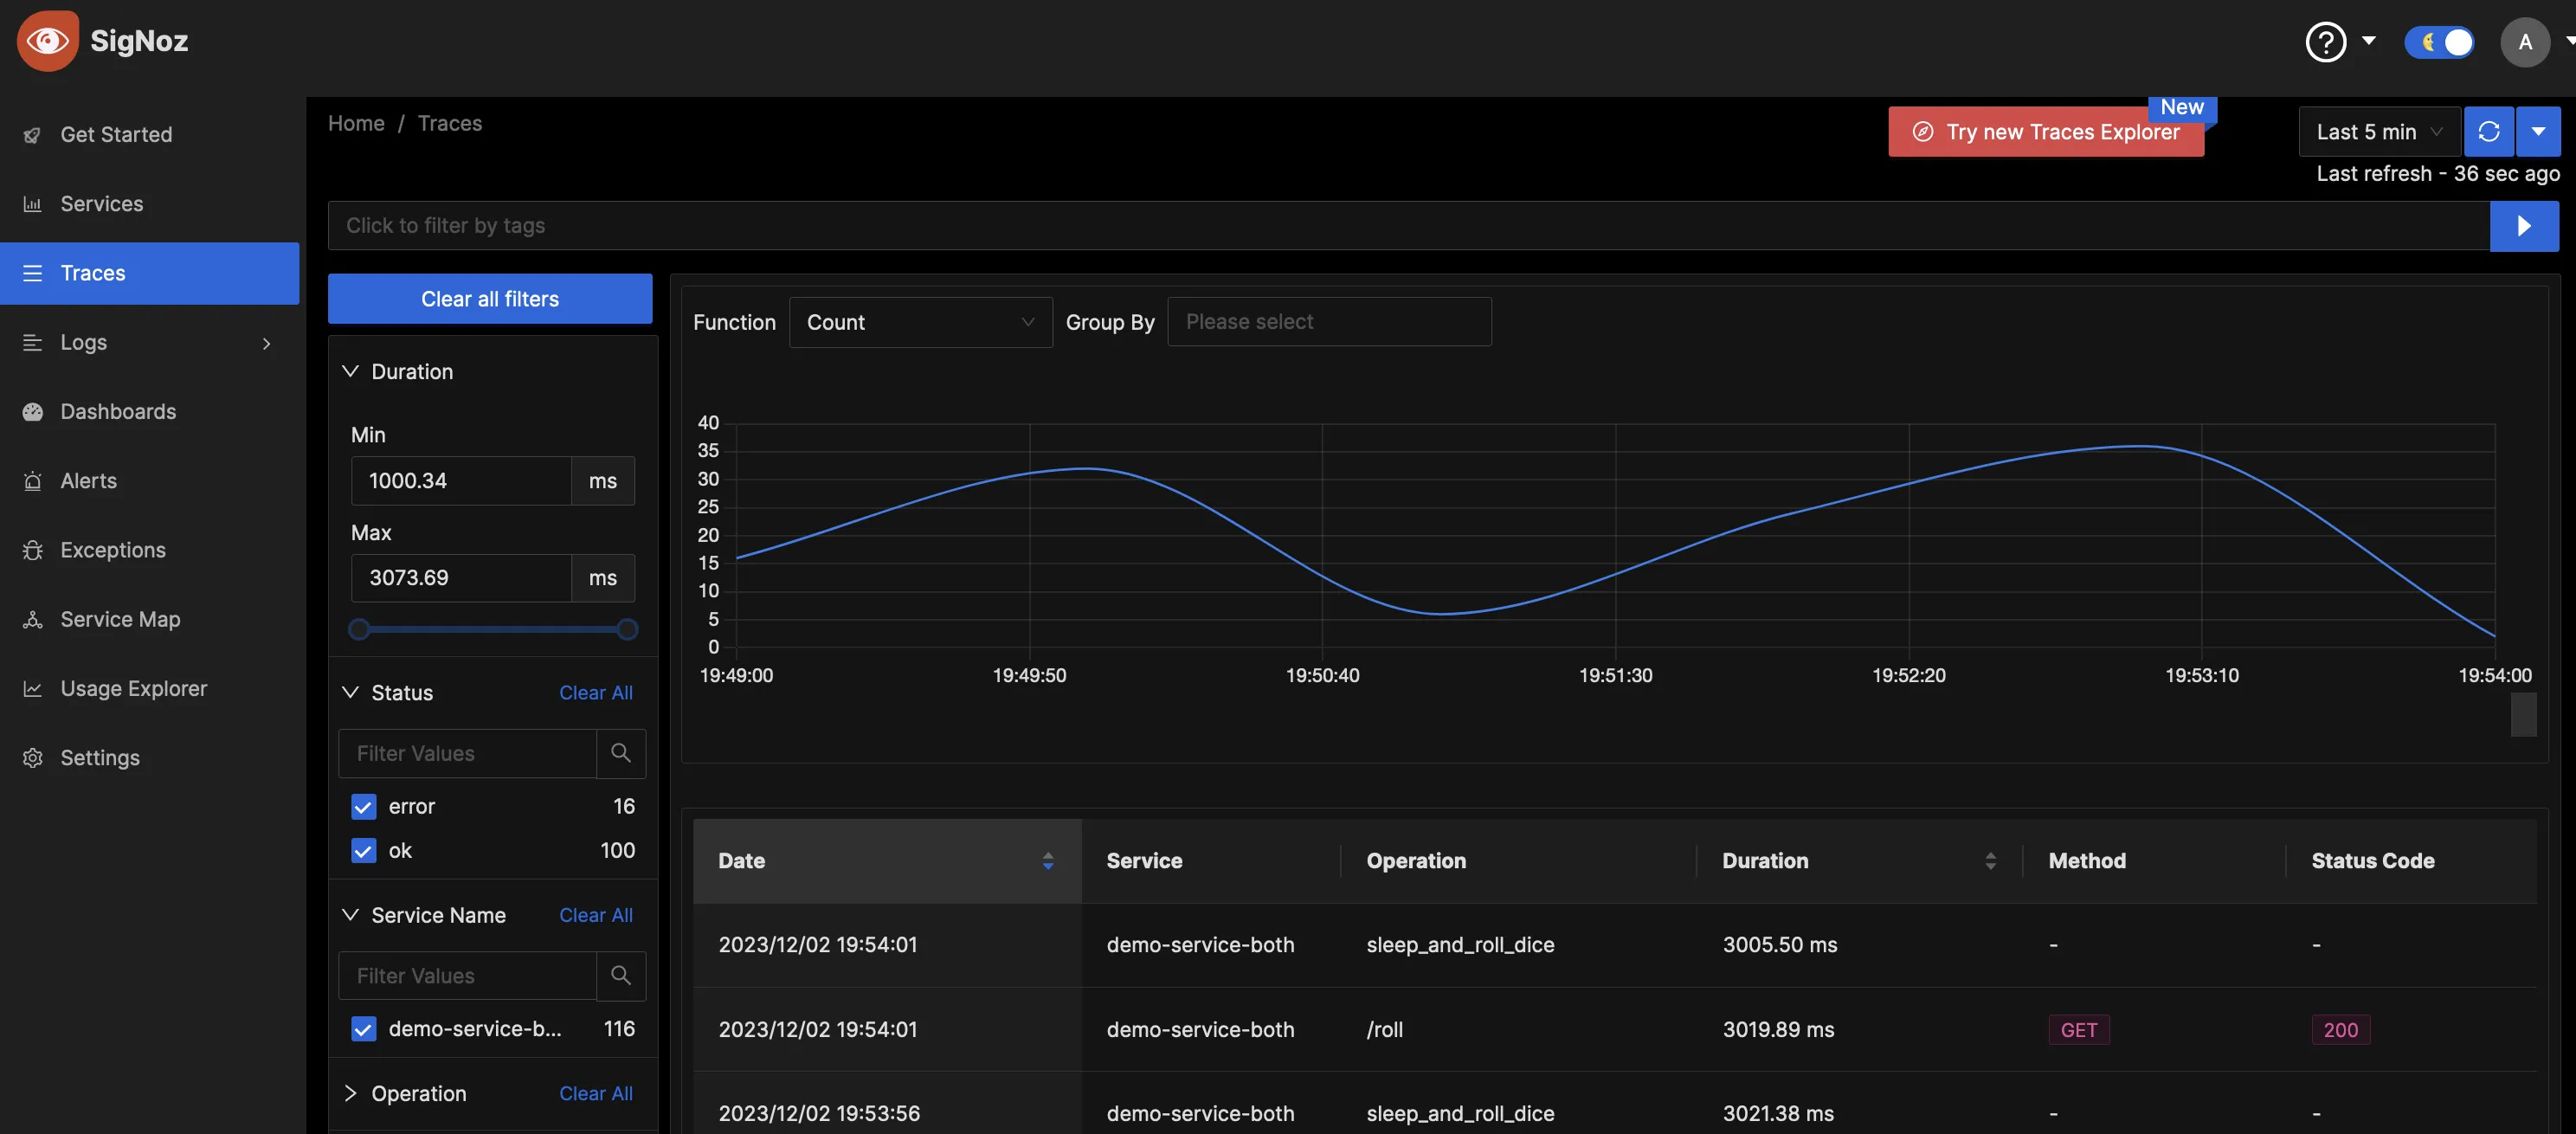Open the Group By select box
This screenshot has height=1134, width=2576.
[1329, 322]
